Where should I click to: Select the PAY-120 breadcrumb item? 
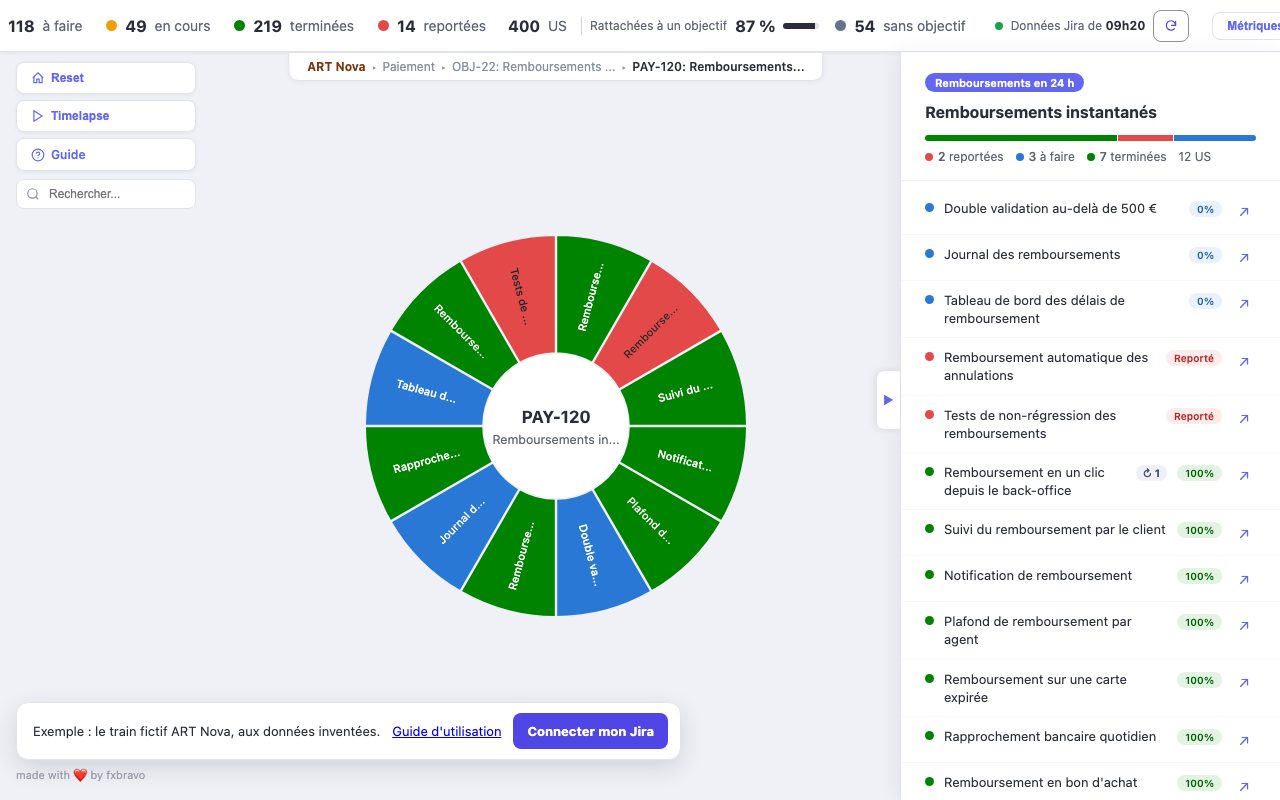pyautogui.click(x=718, y=67)
